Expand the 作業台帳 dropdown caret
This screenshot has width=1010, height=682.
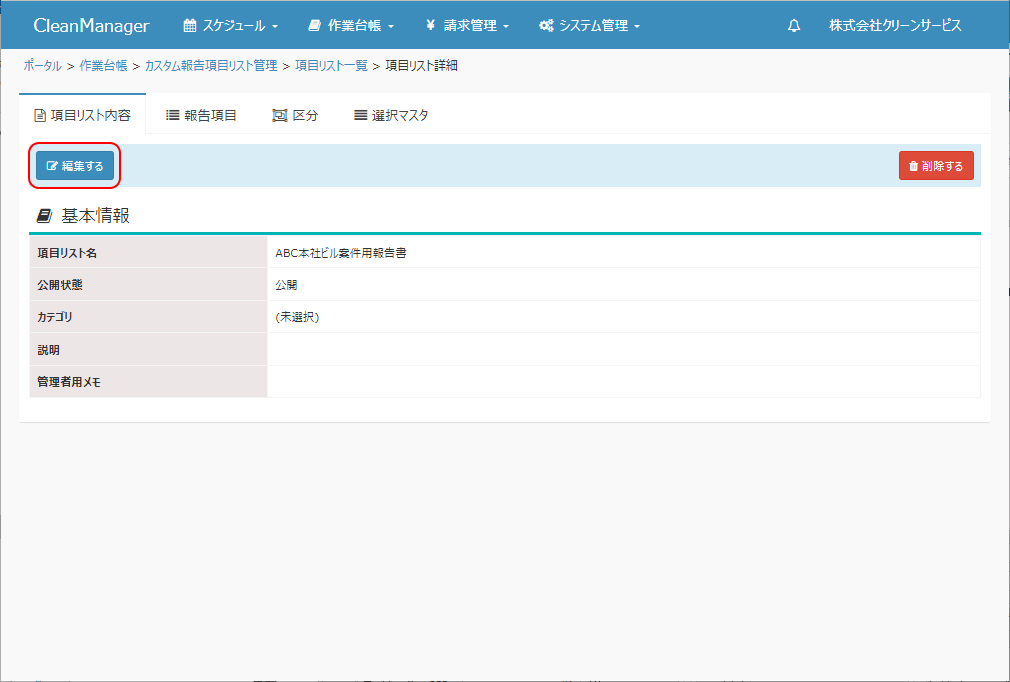[391, 27]
